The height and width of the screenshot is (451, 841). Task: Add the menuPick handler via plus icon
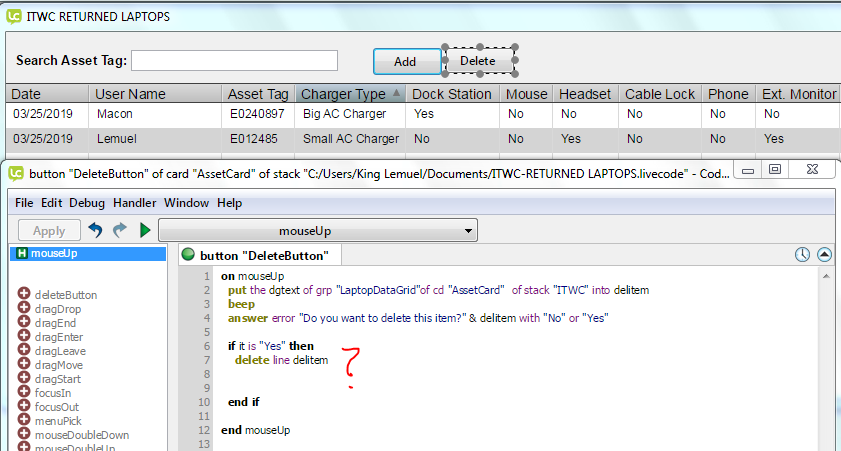click(x=24, y=421)
